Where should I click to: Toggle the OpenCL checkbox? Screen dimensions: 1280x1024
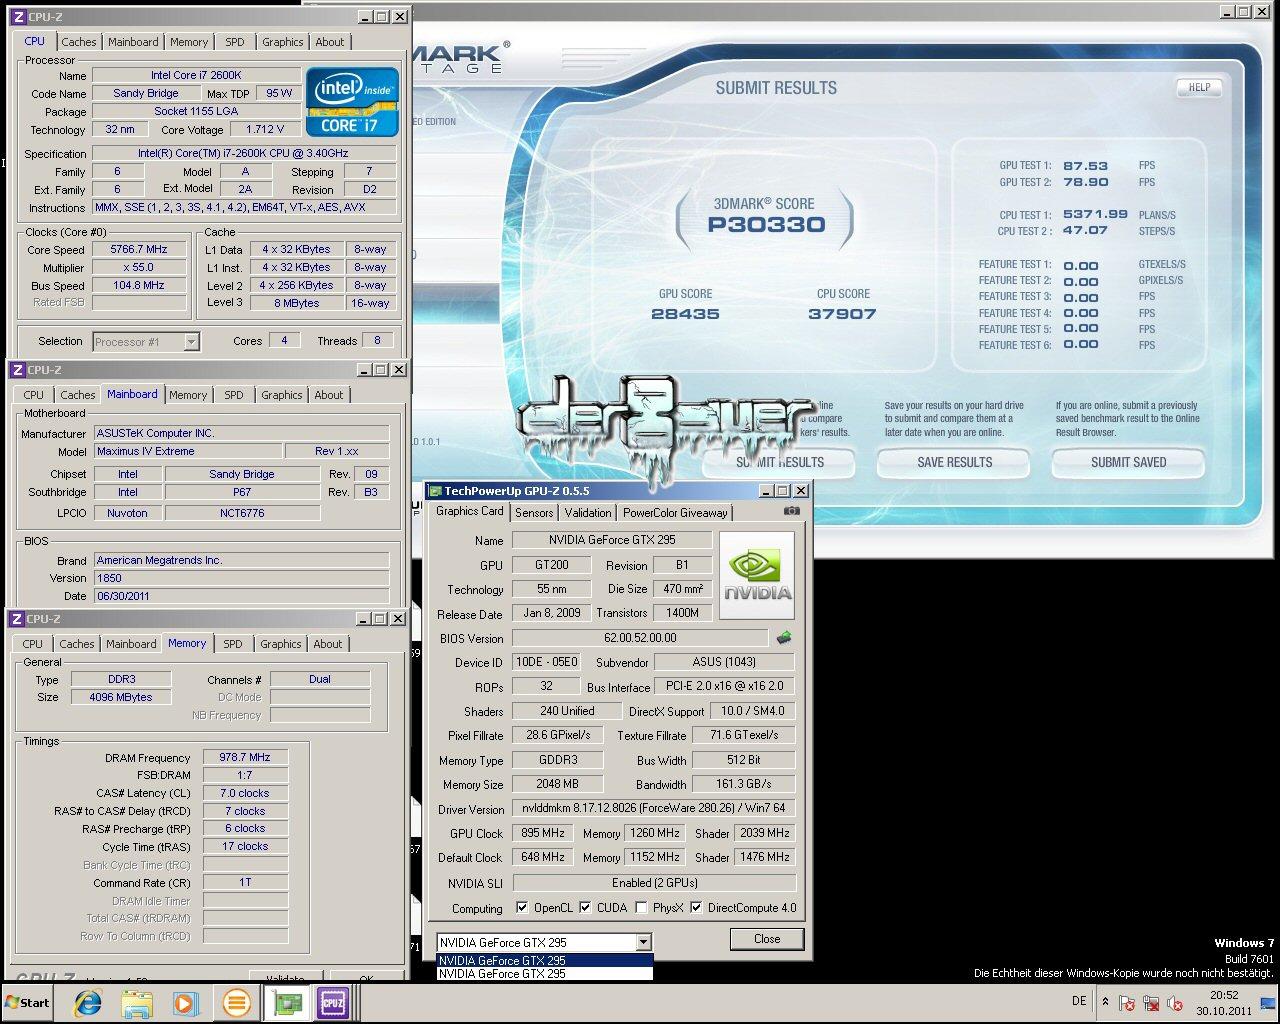coord(522,908)
